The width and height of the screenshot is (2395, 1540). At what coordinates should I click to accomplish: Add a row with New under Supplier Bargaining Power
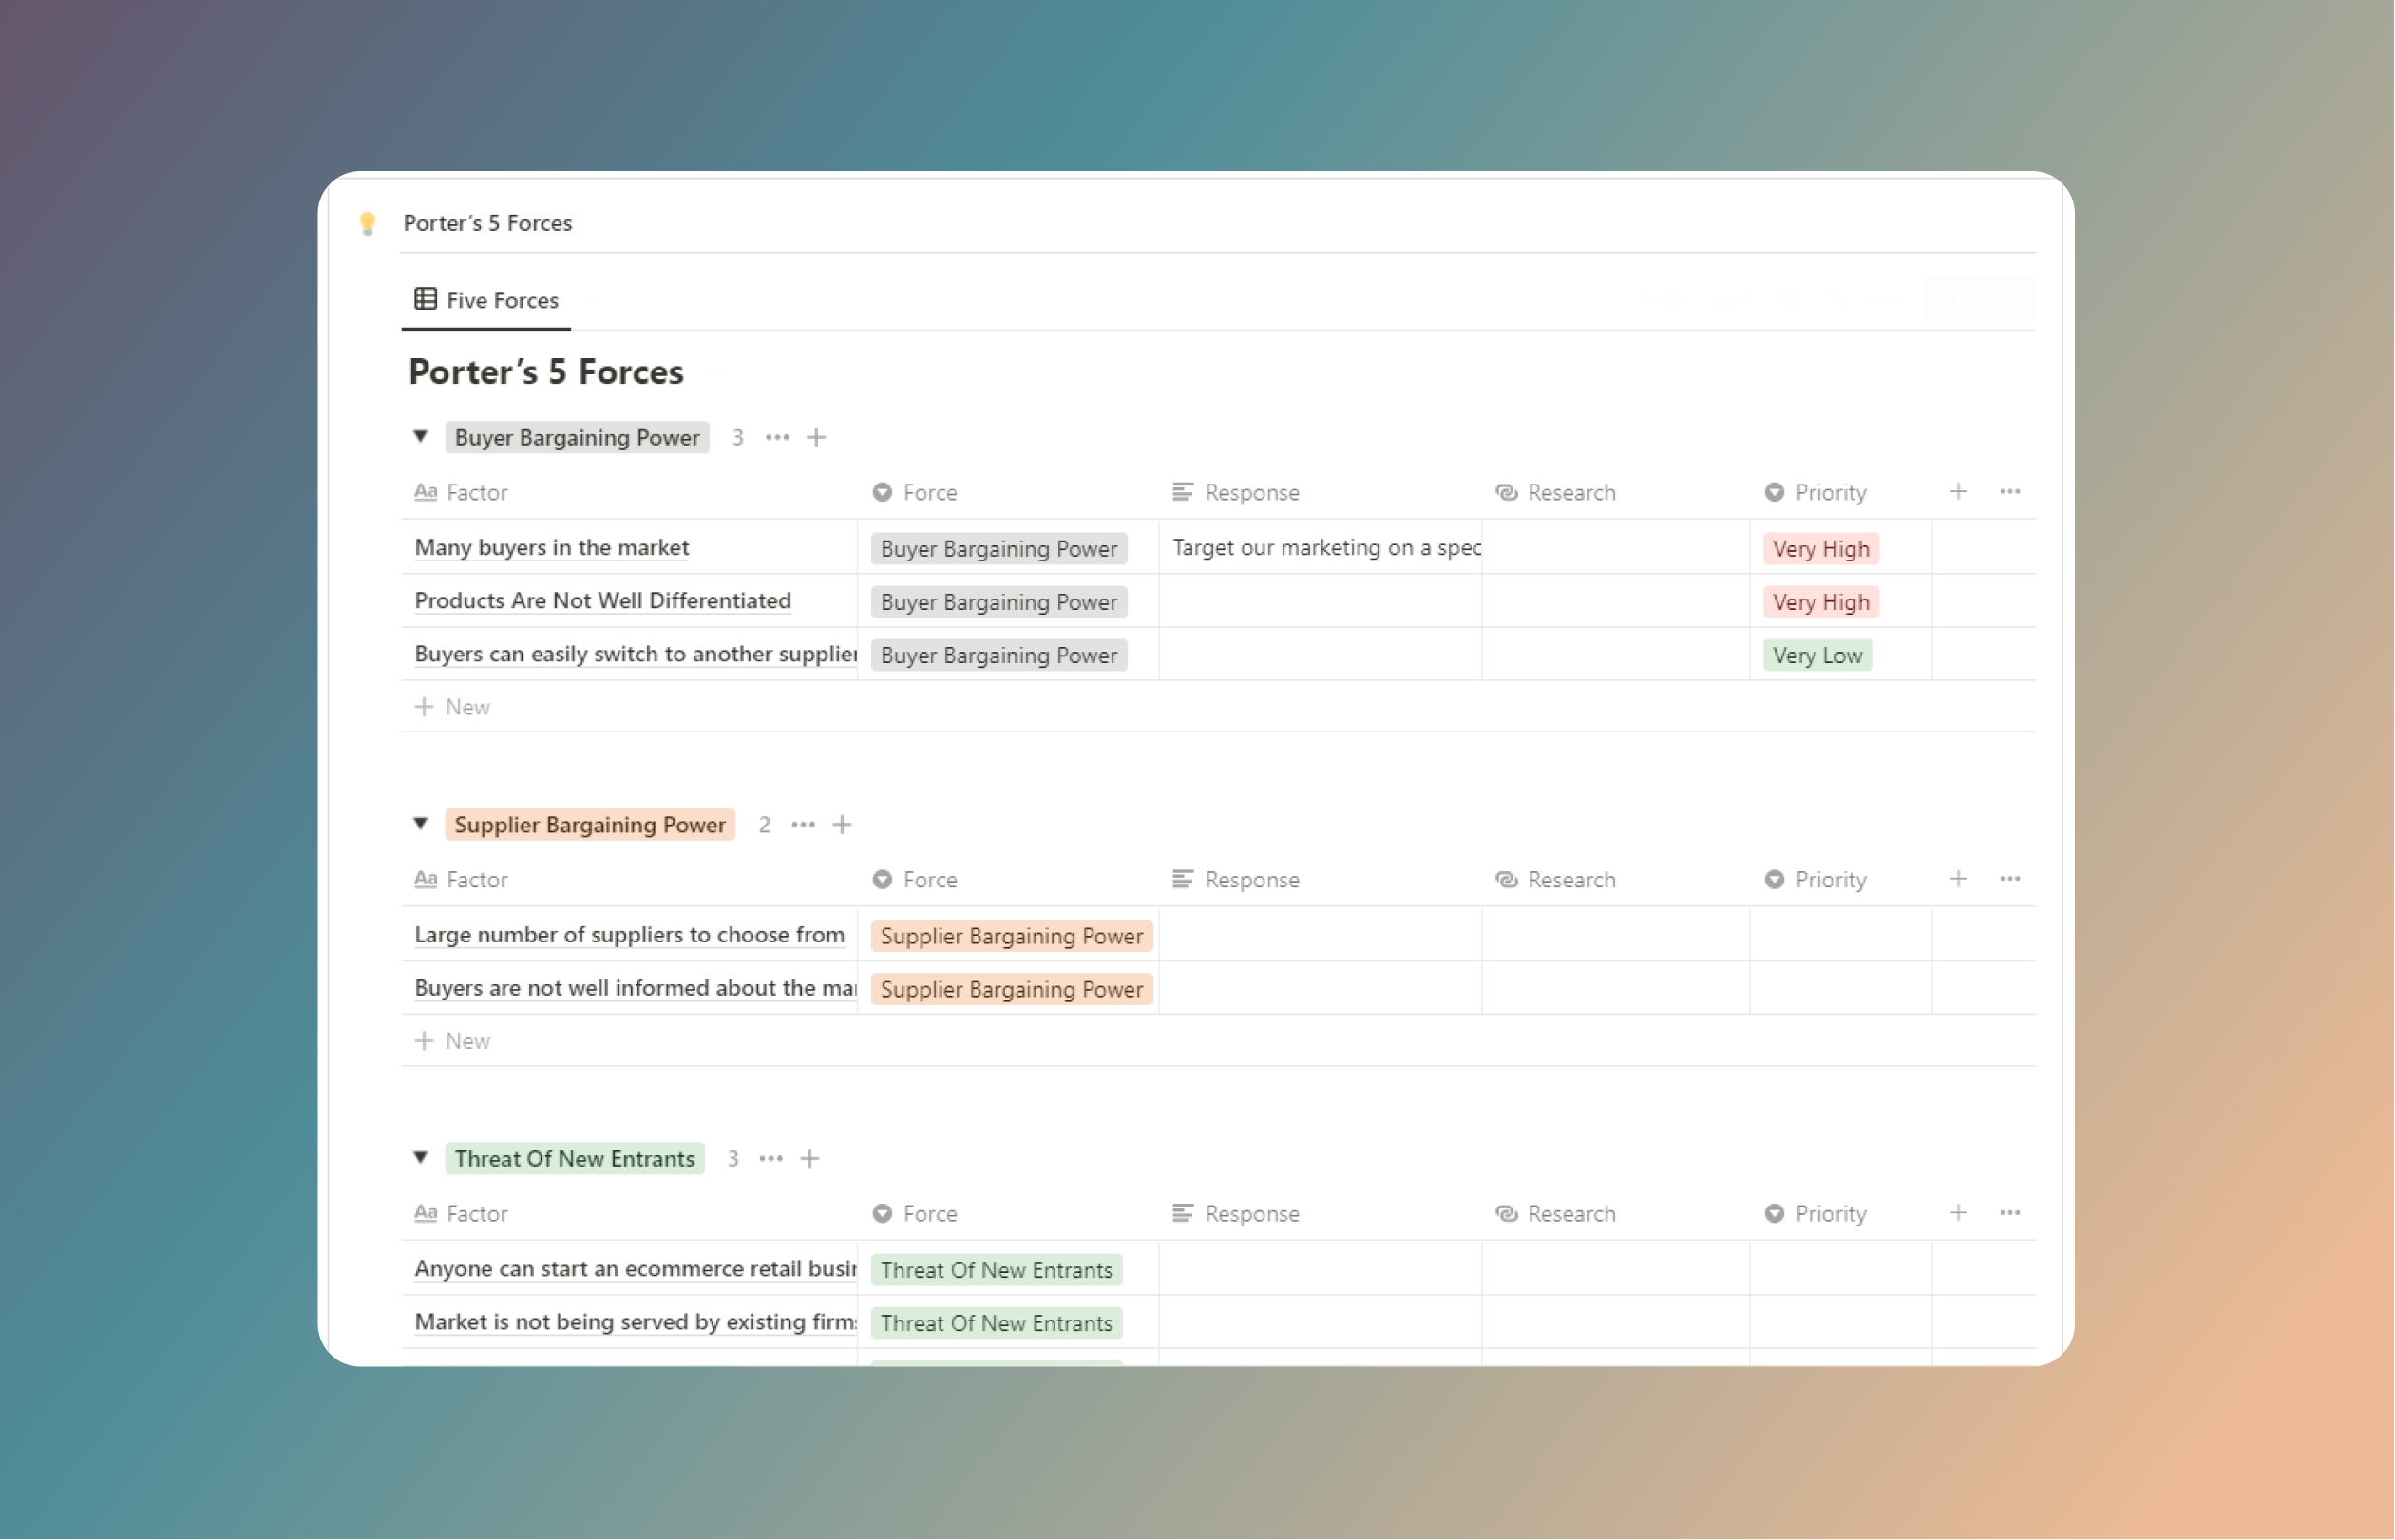point(453,1040)
